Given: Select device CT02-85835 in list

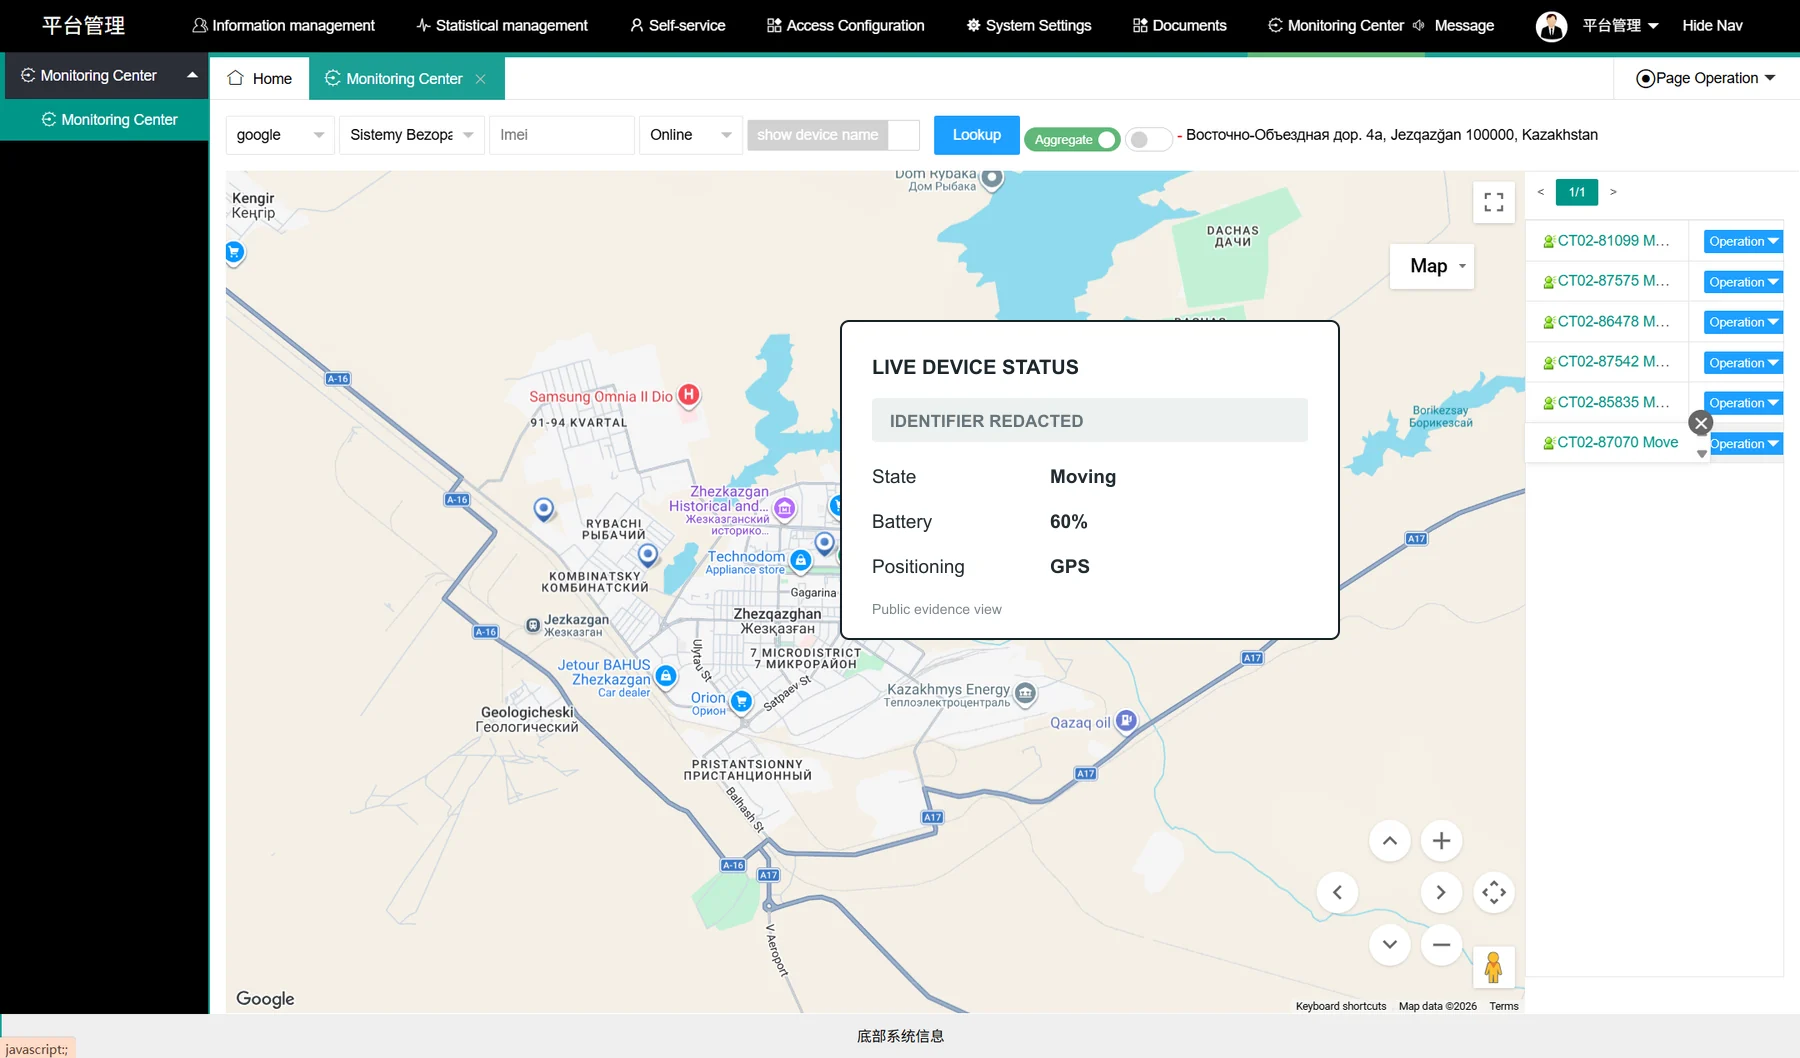Looking at the screenshot, I should pos(1607,403).
